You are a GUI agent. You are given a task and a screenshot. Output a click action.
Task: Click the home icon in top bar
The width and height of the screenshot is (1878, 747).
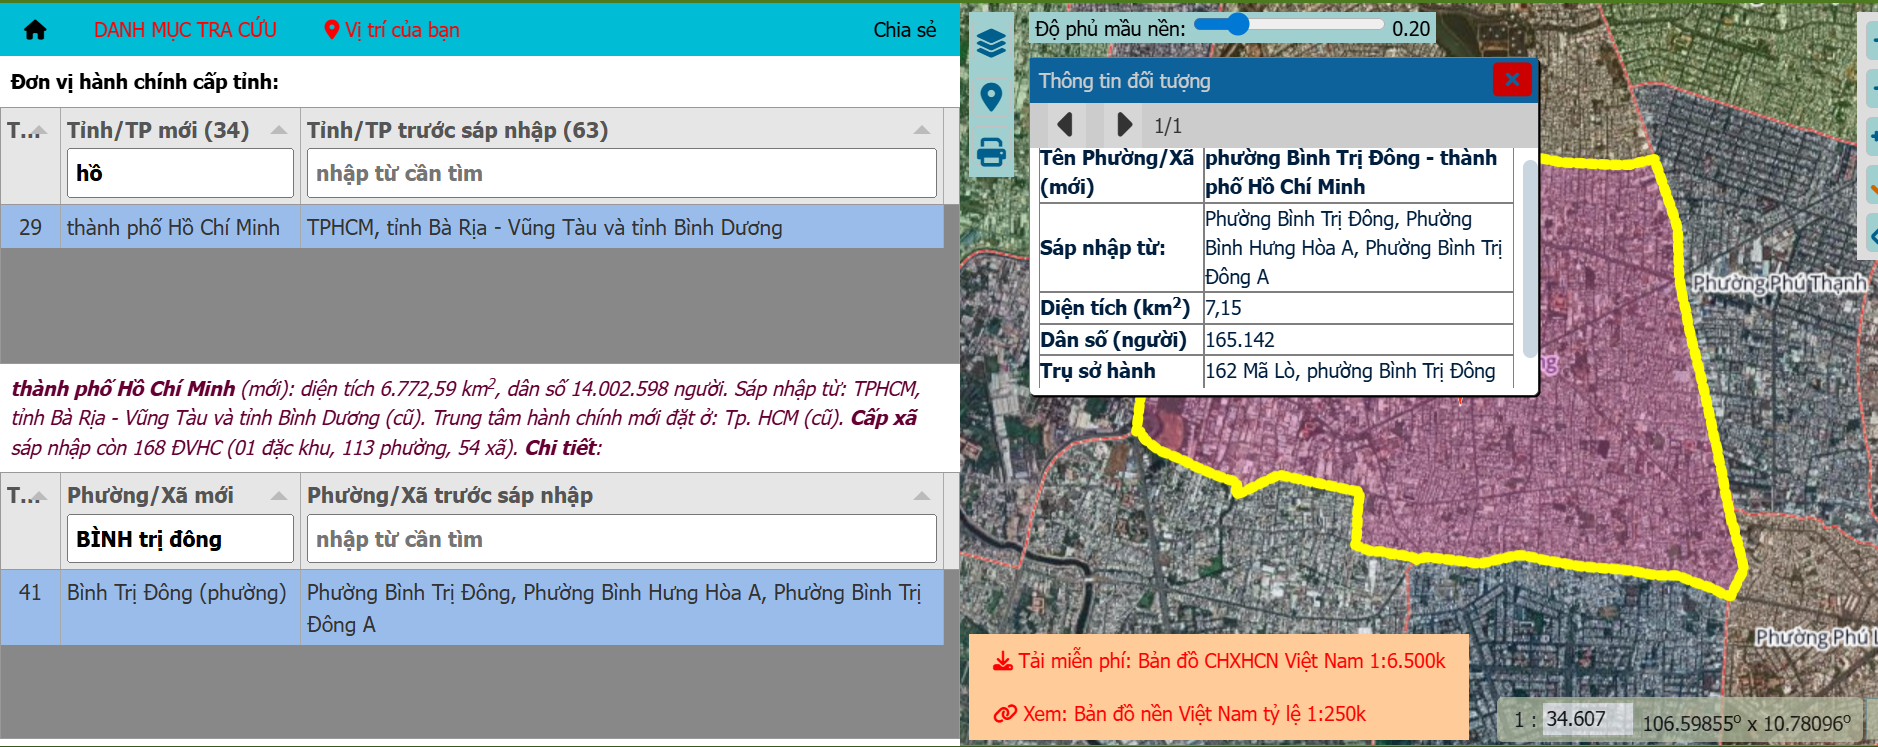(x=35, y=30)
